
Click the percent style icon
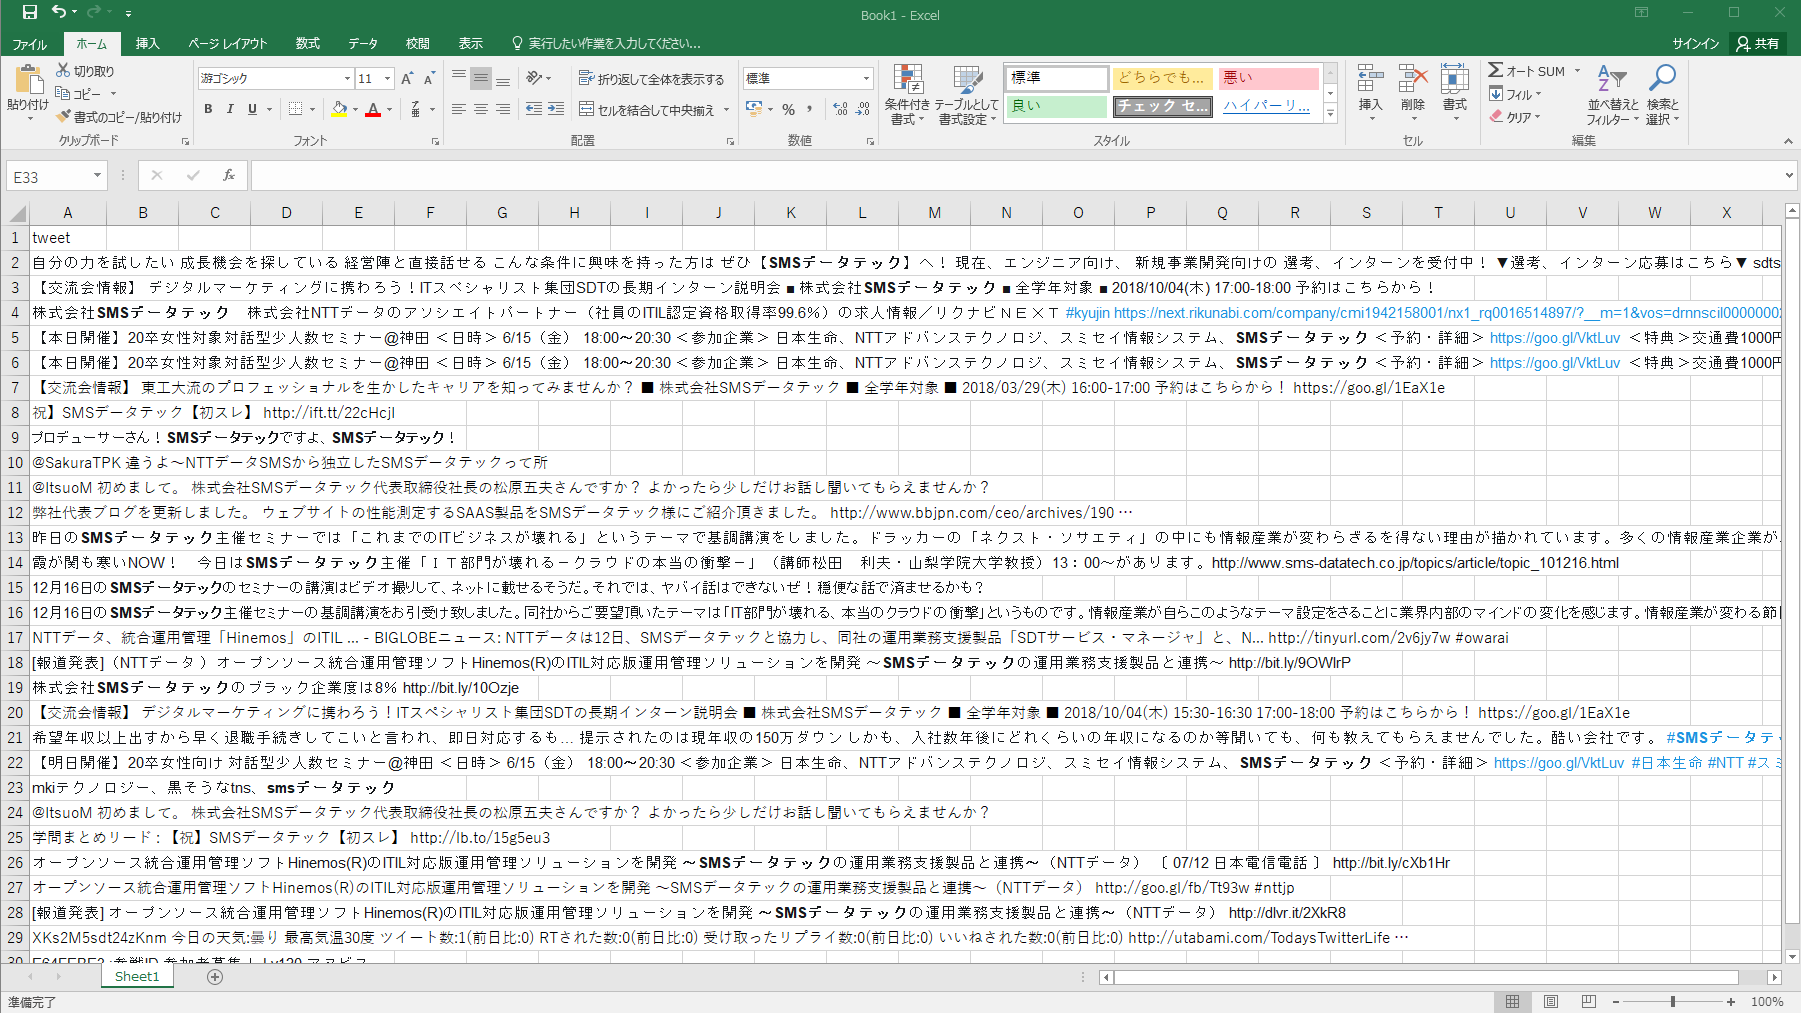coord(788,109)
